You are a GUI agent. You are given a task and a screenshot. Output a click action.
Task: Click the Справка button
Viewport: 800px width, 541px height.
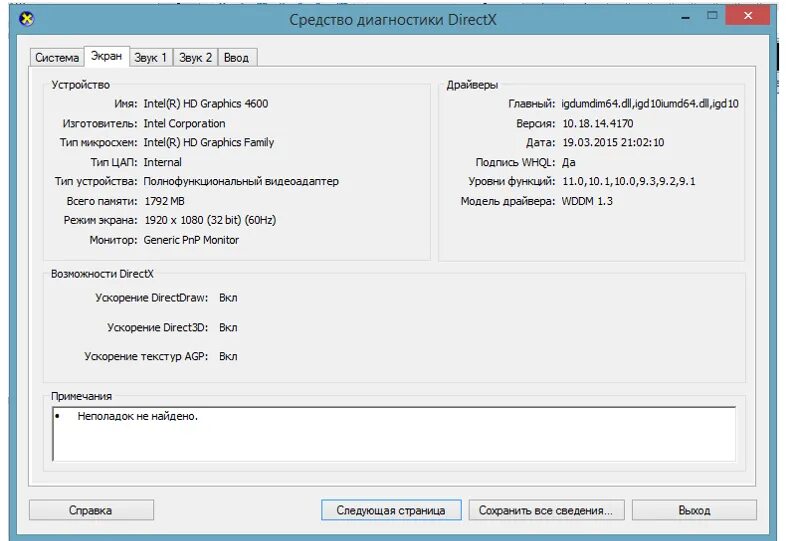pyautogui.click(x=91, y=510)
